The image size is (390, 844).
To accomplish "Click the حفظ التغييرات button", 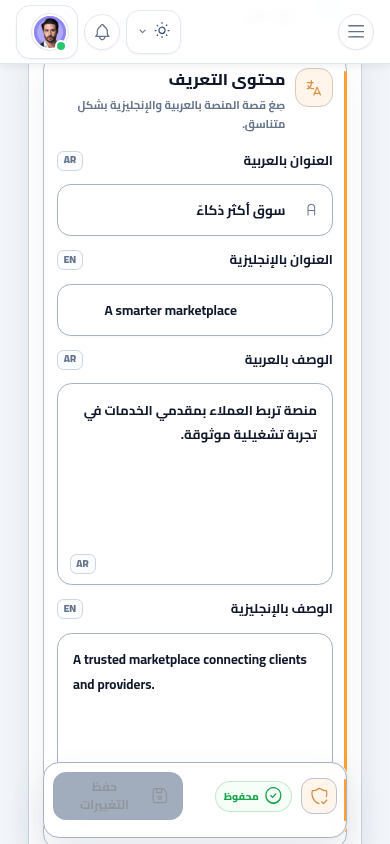I will coord(118,796).
